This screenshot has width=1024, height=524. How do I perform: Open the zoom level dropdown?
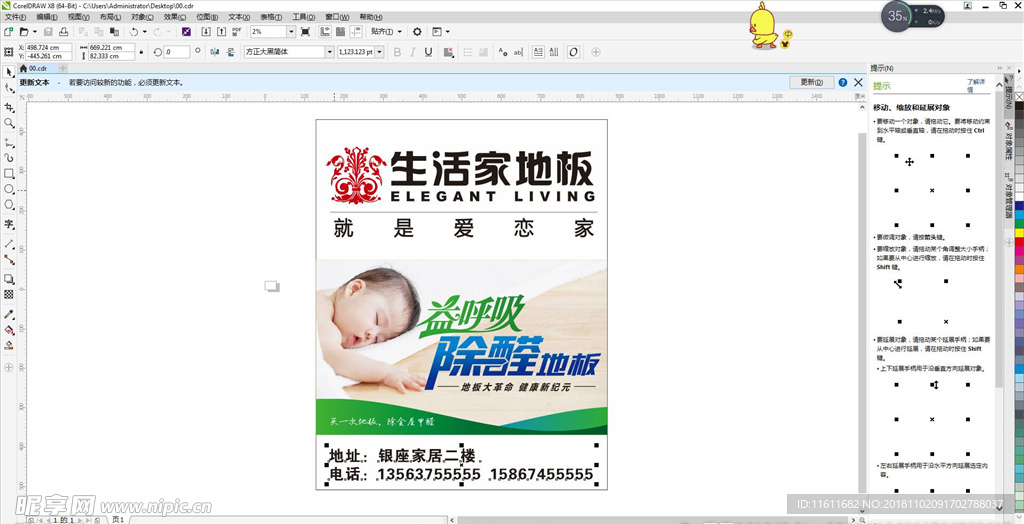(x=291, y=31)
